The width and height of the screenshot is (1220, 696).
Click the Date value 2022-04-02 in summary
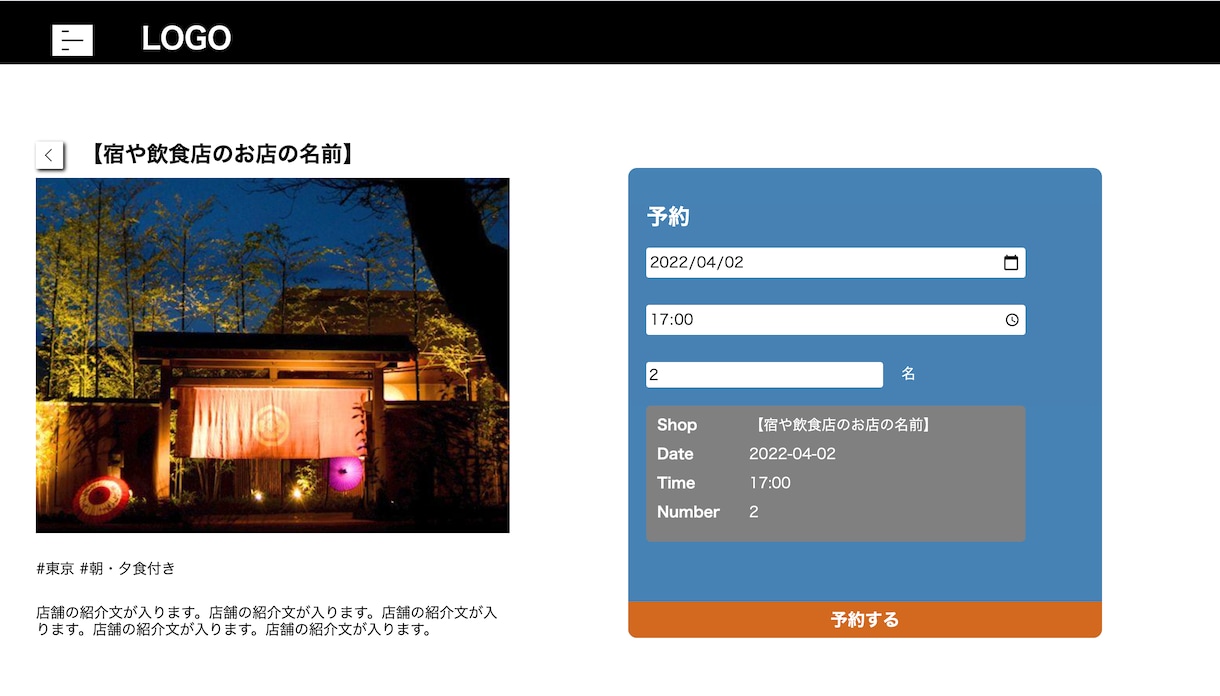792,454
